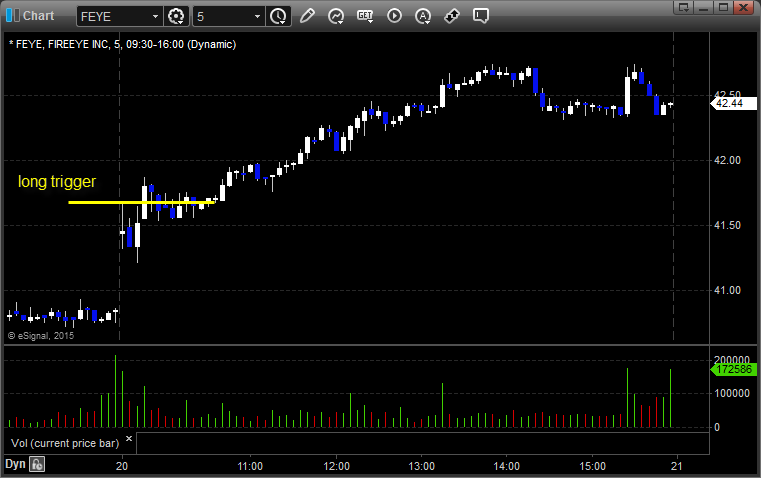Click the current price marker 42.44
The image size is (761, 478).
(733, 103)
